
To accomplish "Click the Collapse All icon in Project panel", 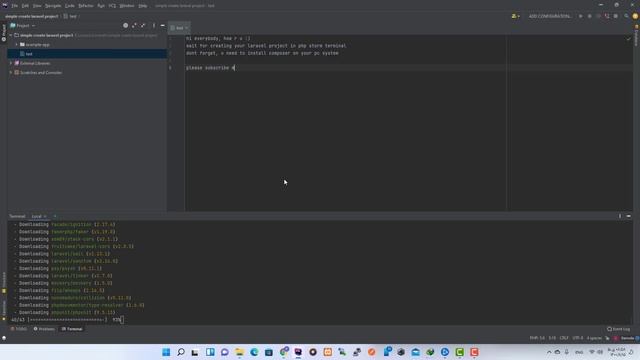I will tap(143, 26).
